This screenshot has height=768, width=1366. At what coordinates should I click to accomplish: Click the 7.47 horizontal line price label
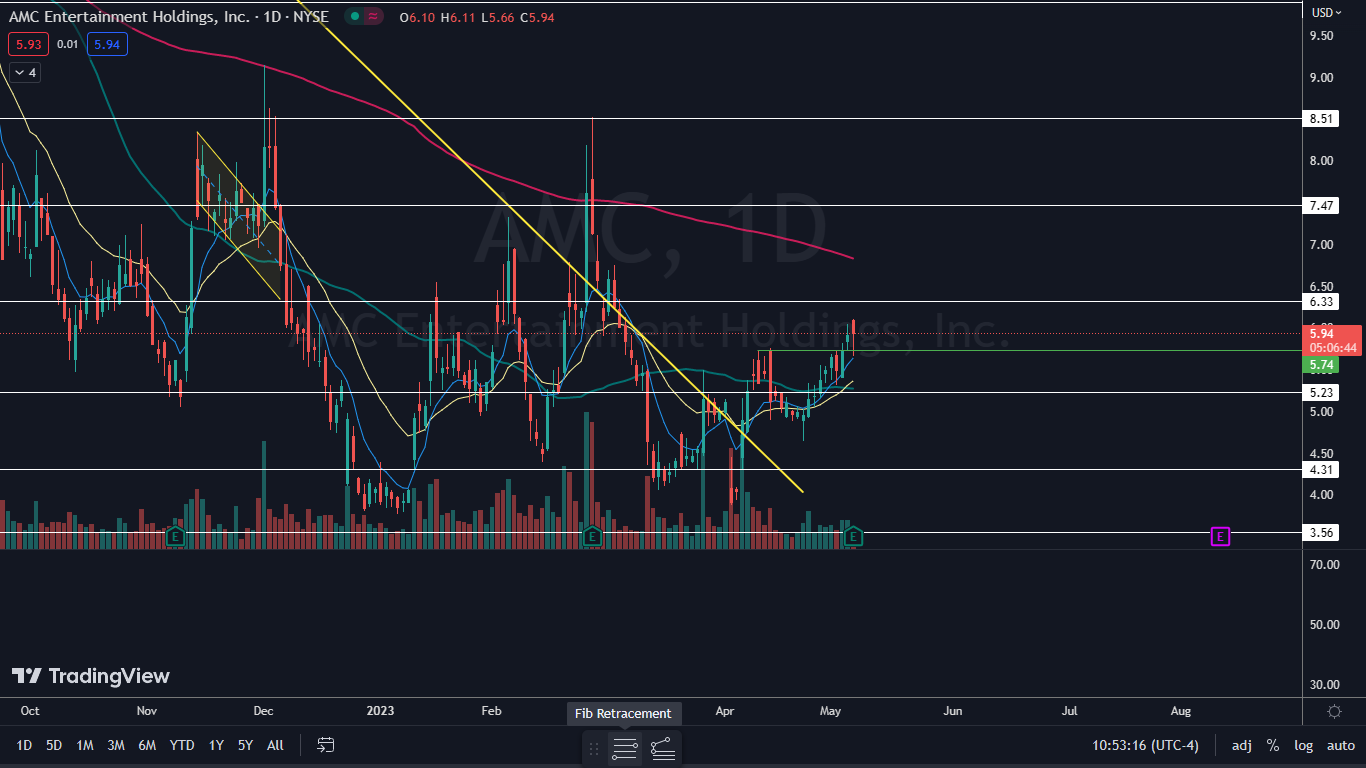click(1322, 205)
